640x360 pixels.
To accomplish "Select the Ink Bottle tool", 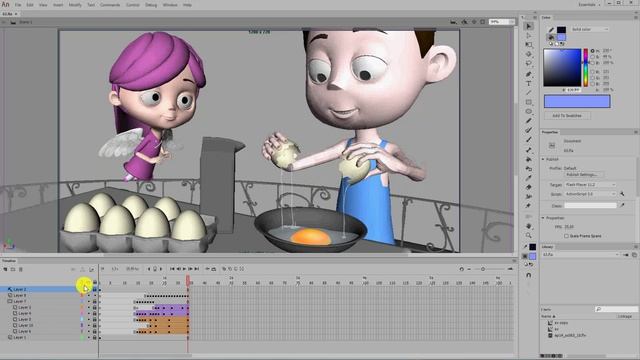I will point(529,169).
